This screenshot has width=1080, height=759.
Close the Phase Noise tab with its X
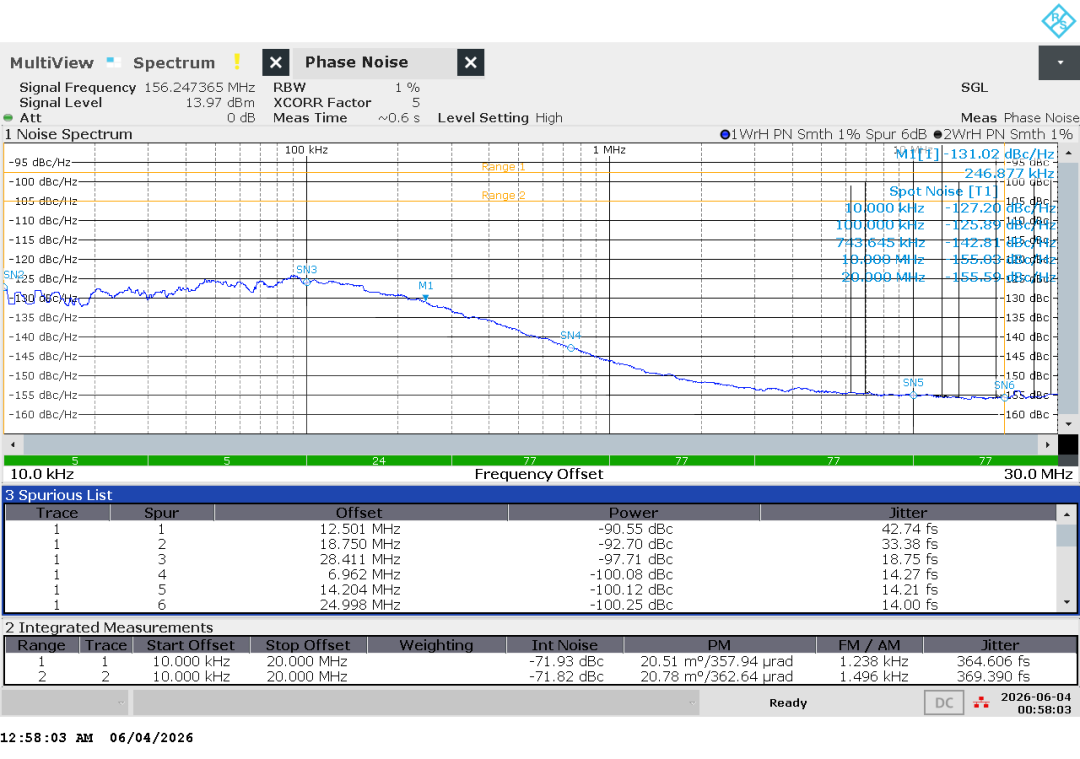(470, 63)
